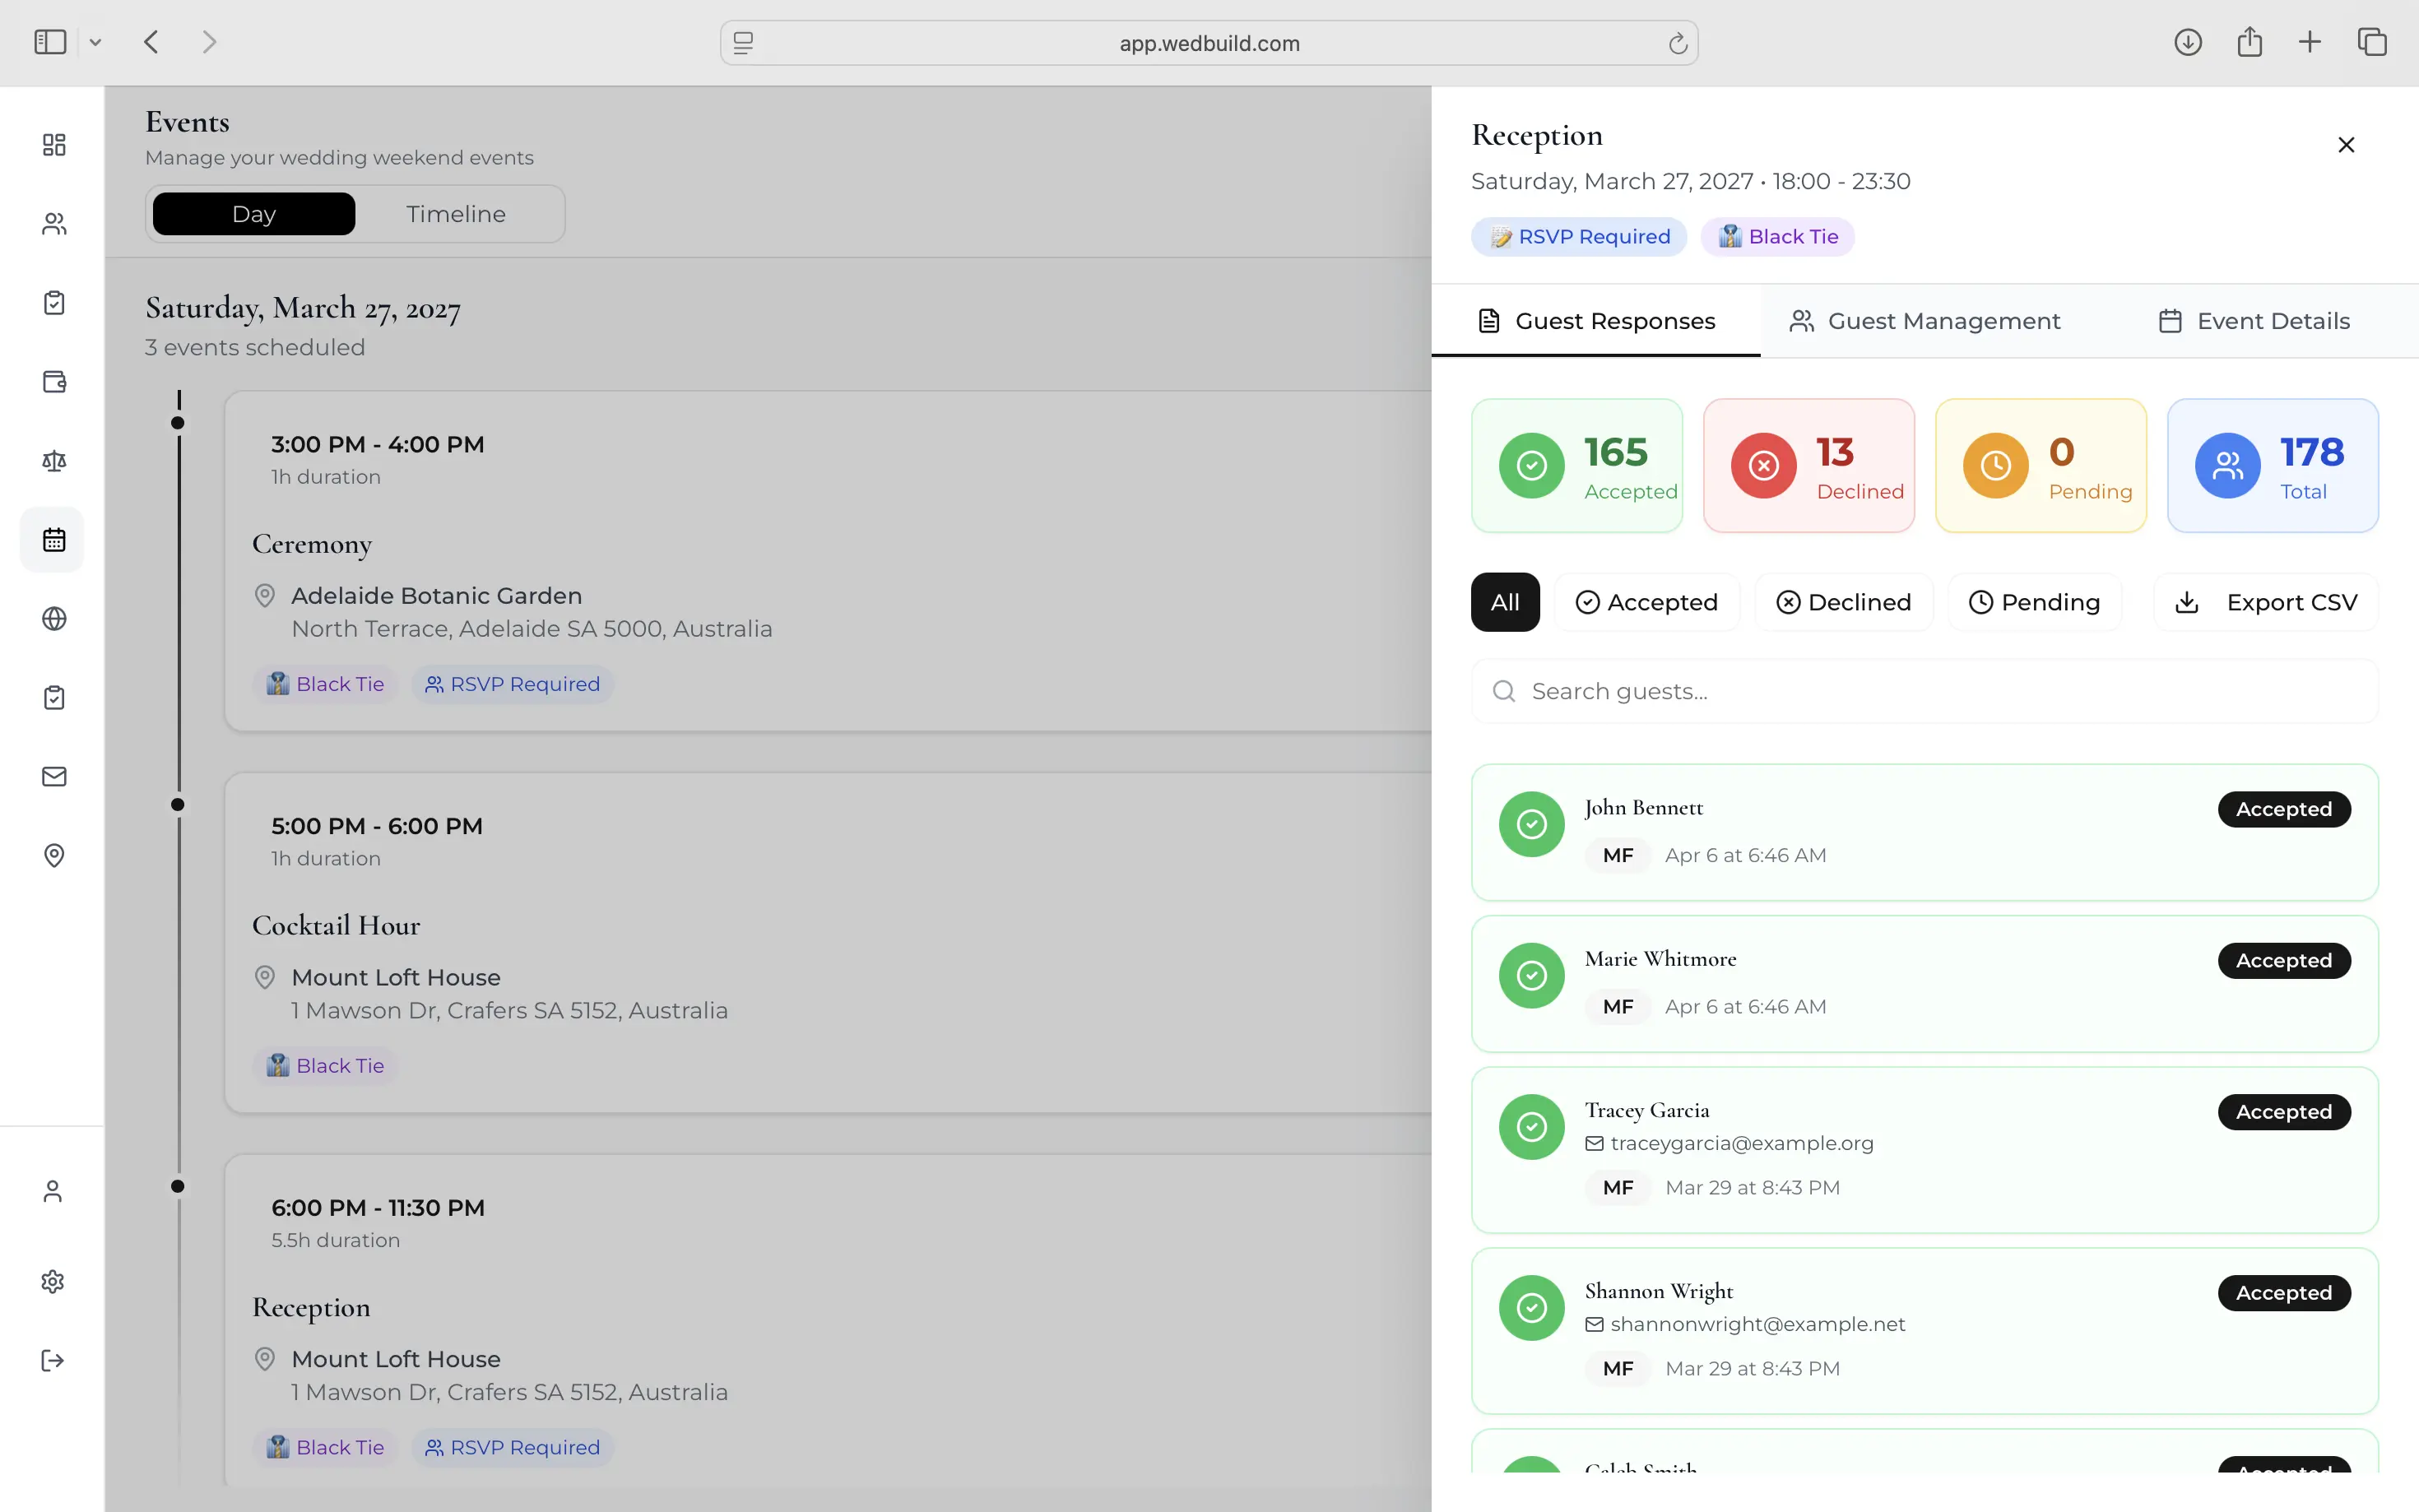The width and height of the screenshot is (2419, 1512).
Task: Click the 165 Accepted stat card
Action: pyautogui.click(x=1577, y=466)
